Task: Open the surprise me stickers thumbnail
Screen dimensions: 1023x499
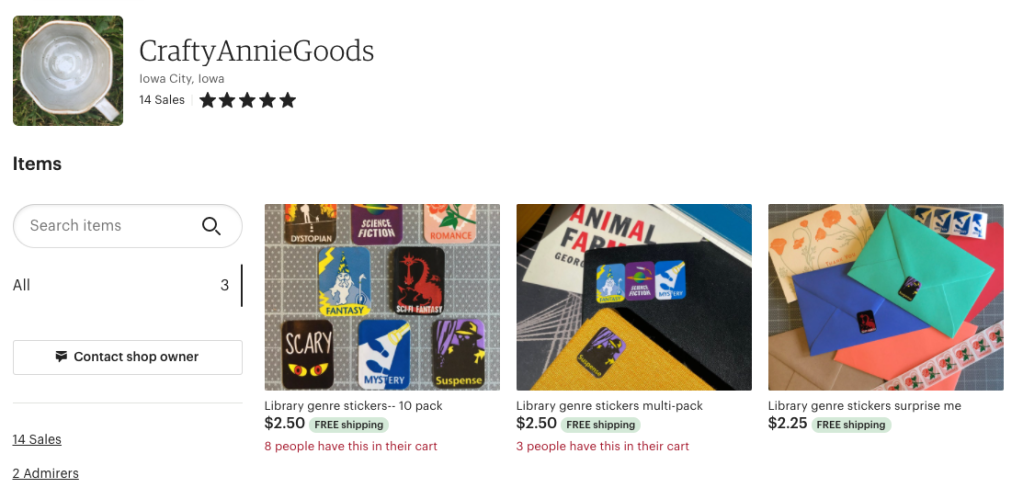Action: (885, 297)
